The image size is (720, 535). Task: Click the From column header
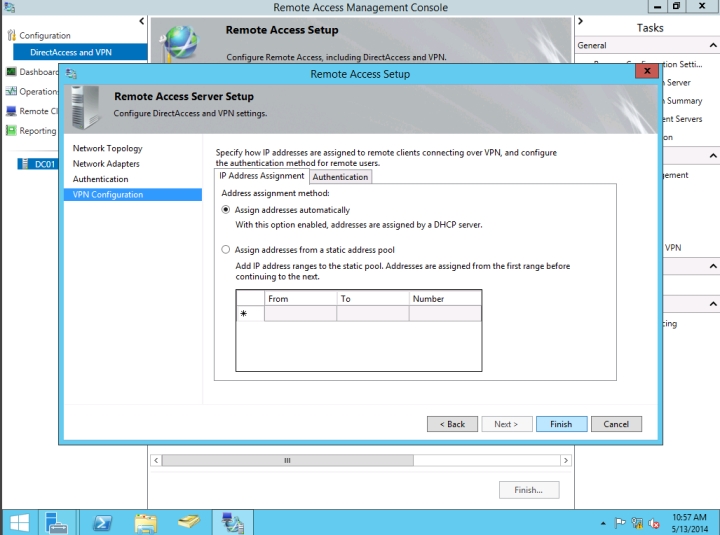click(300, 298)
